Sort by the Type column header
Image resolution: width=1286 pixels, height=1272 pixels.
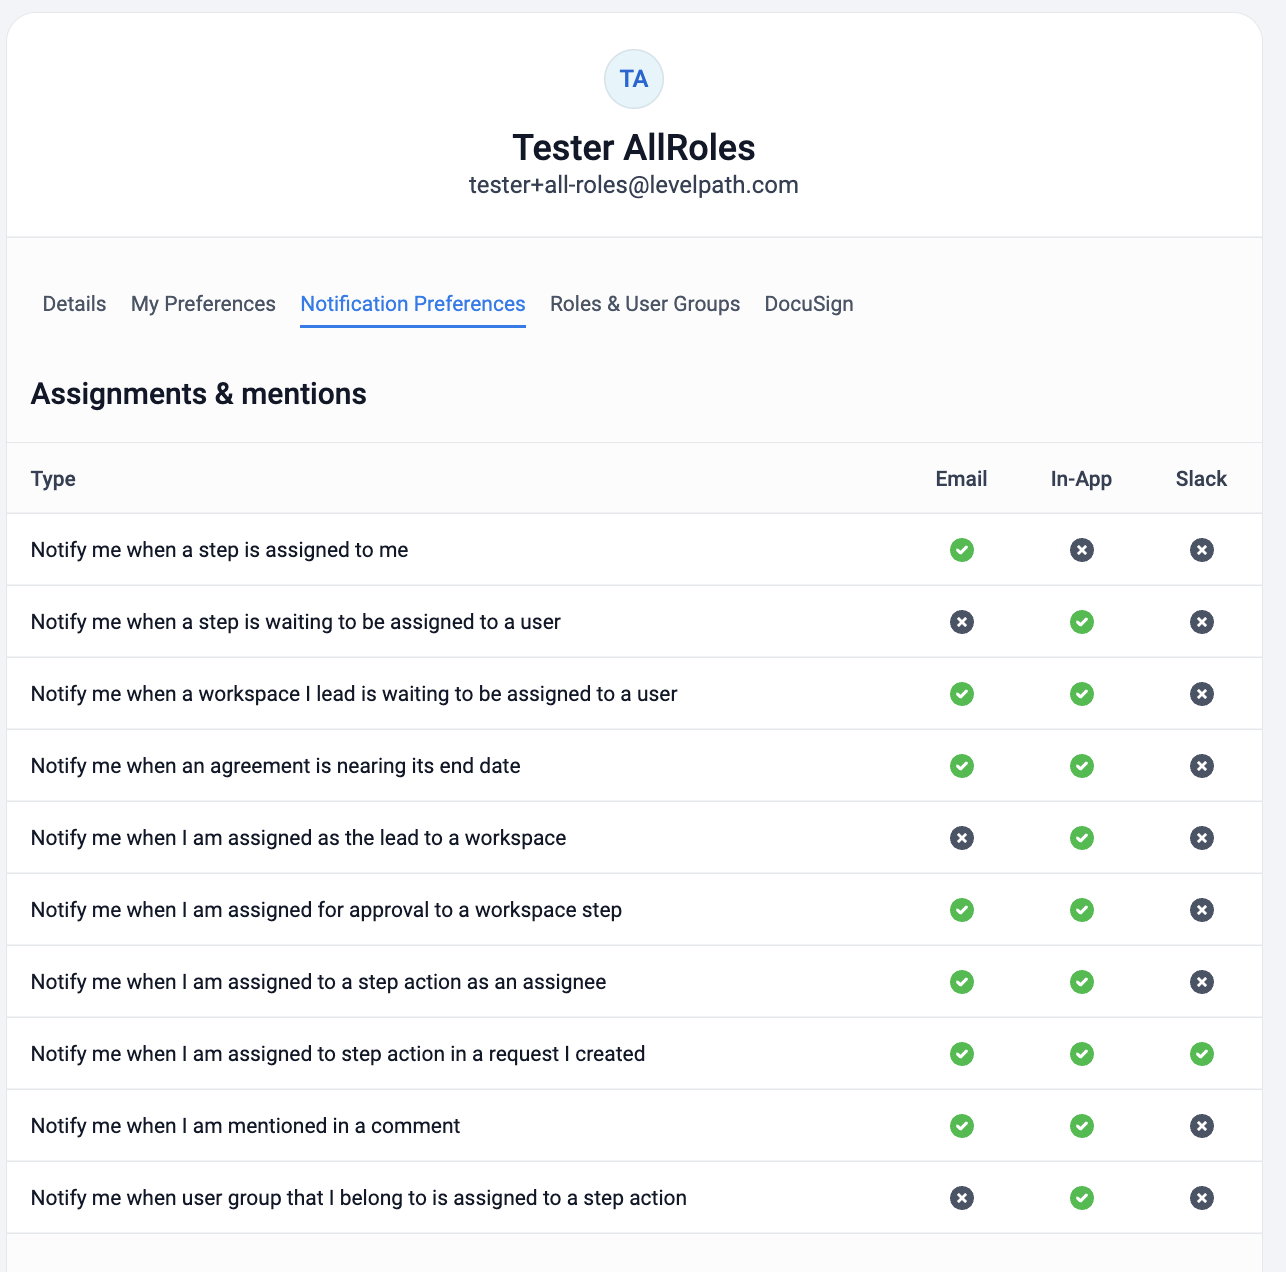pyautogui.click(x=53, y=479)
